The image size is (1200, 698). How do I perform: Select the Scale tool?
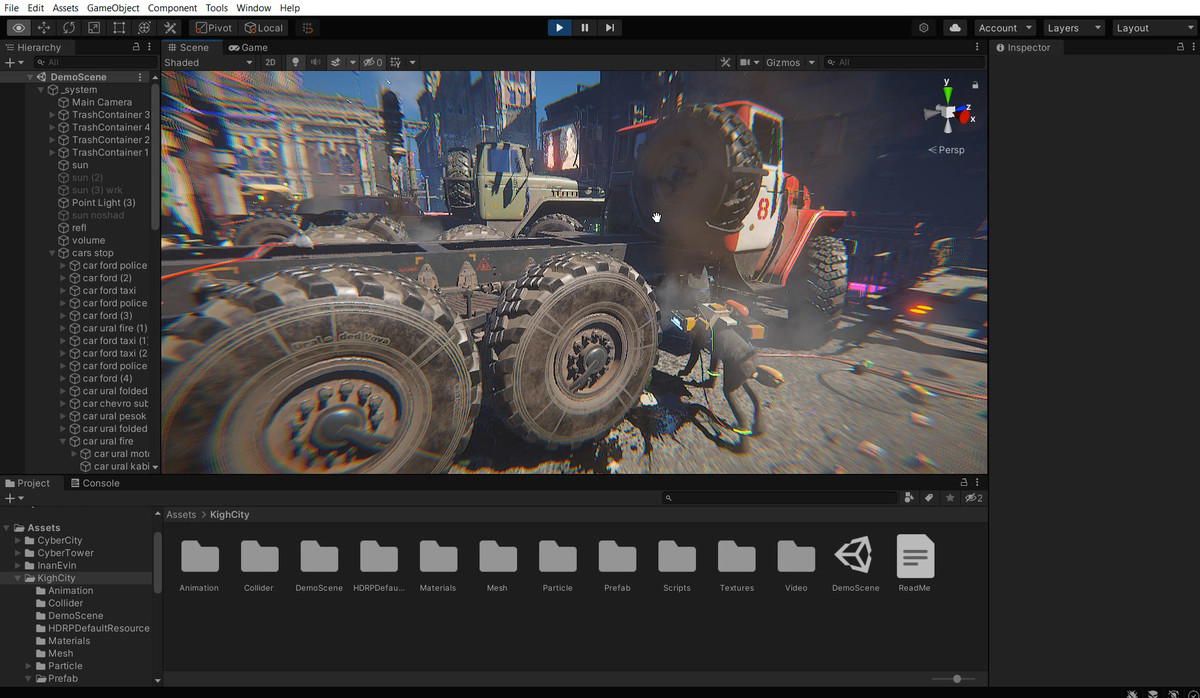point(94,28)
